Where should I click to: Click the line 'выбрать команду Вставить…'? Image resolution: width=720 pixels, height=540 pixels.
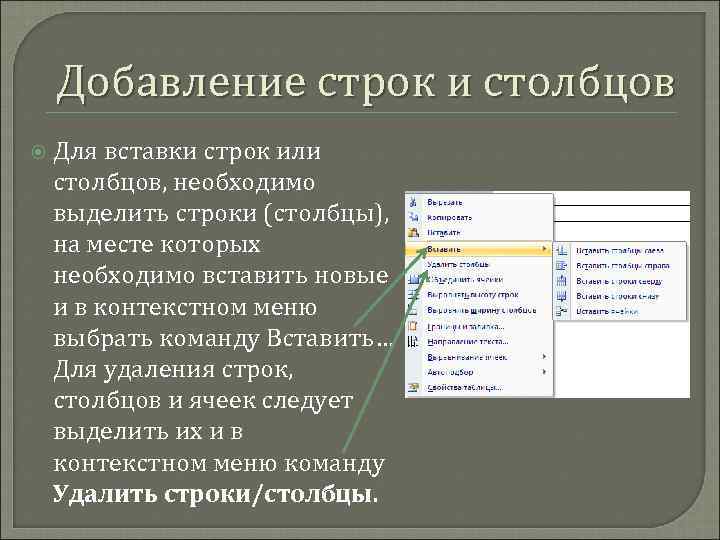point(223,339)
